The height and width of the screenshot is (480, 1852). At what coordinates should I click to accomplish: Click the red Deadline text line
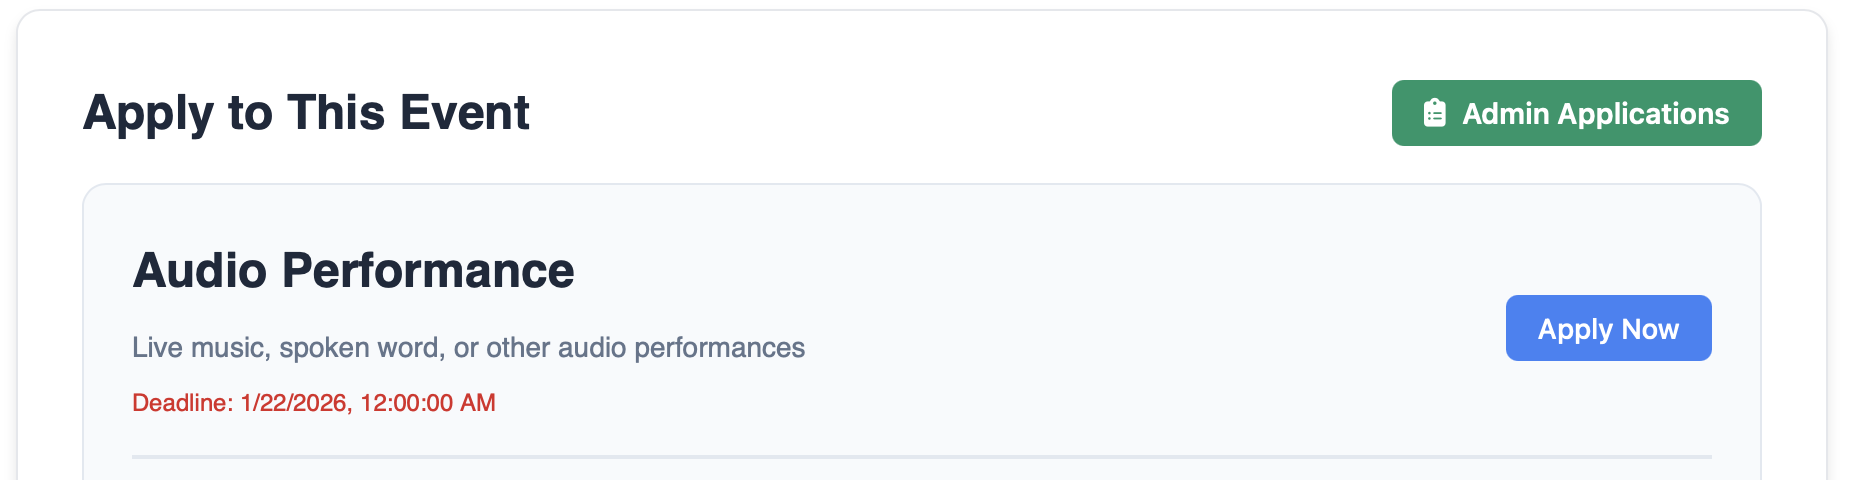point(314,403)
